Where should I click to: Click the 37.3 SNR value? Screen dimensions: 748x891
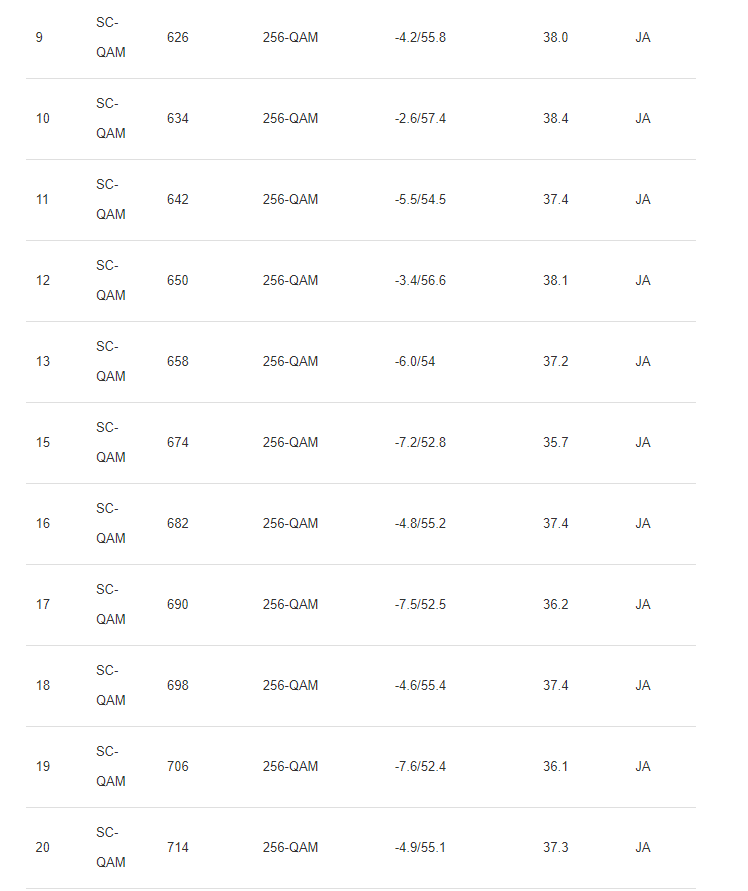point(556,847)
